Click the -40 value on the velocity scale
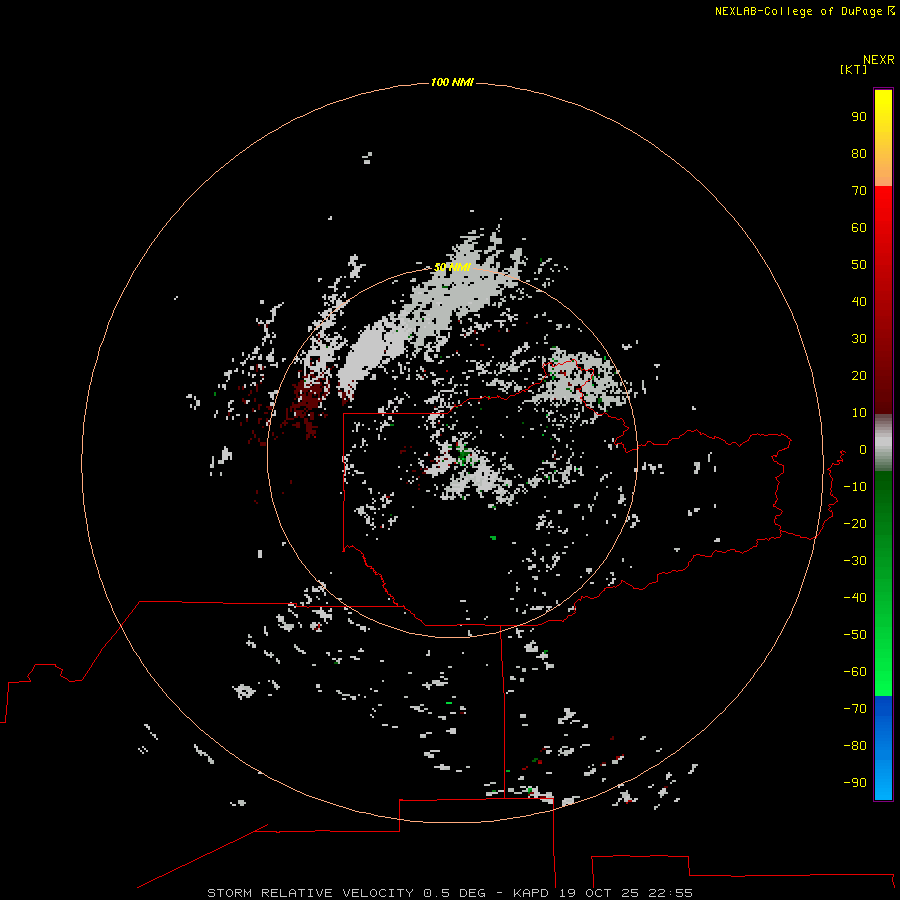 point(855,598)
